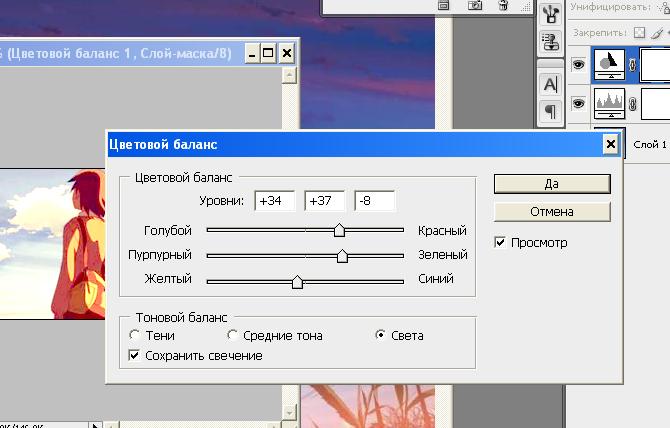Minimize the Цветовой баланс 1 document window
Screen dimensions: 670x428
click(x=252, y=54)
